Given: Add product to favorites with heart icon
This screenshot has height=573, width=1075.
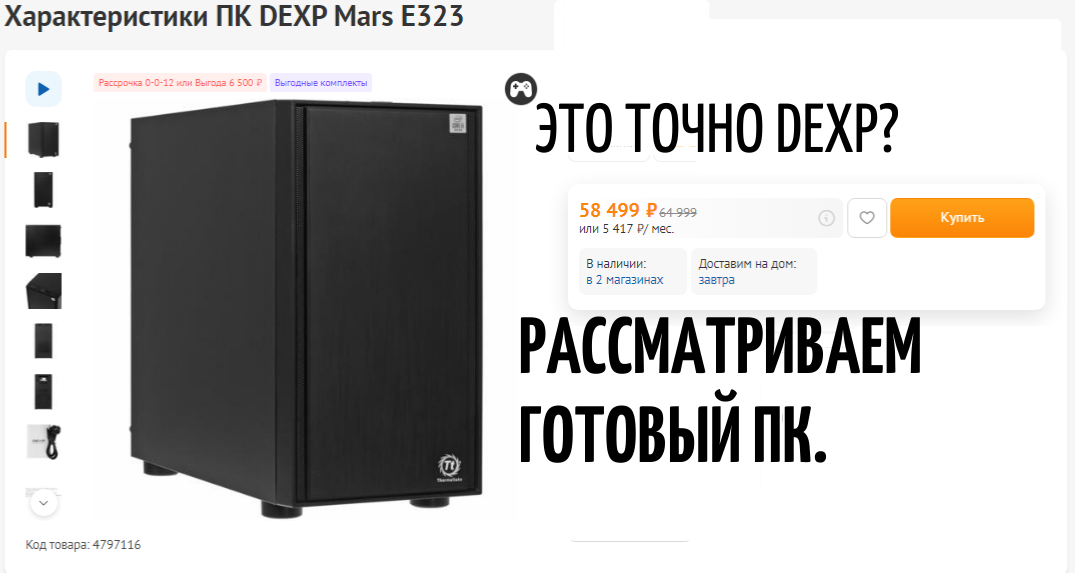Looking at the screenshot, I should click(867, 218).
